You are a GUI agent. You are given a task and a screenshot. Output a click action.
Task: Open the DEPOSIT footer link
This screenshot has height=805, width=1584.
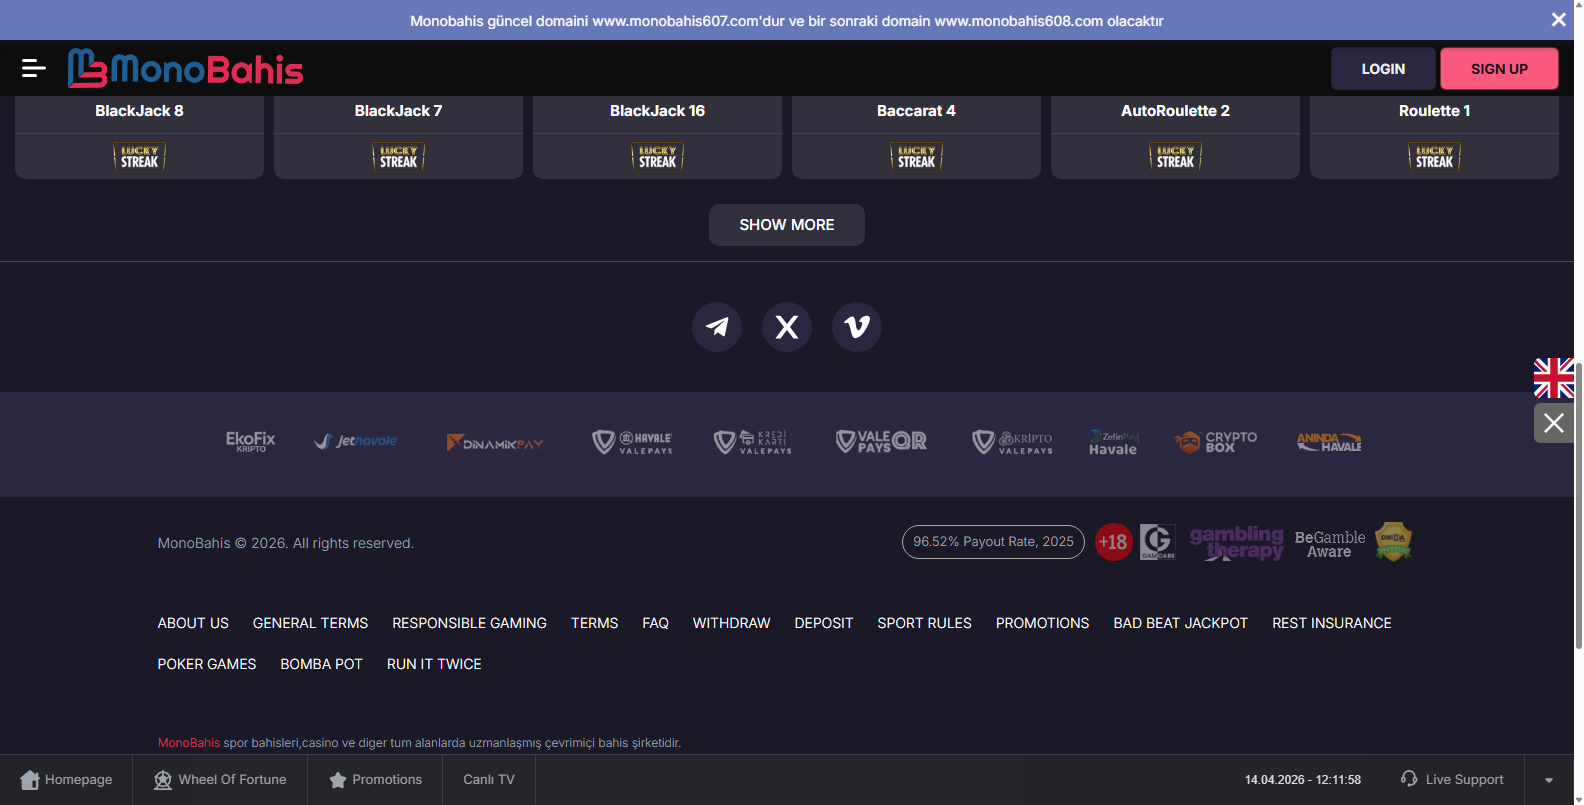point(824,623)
